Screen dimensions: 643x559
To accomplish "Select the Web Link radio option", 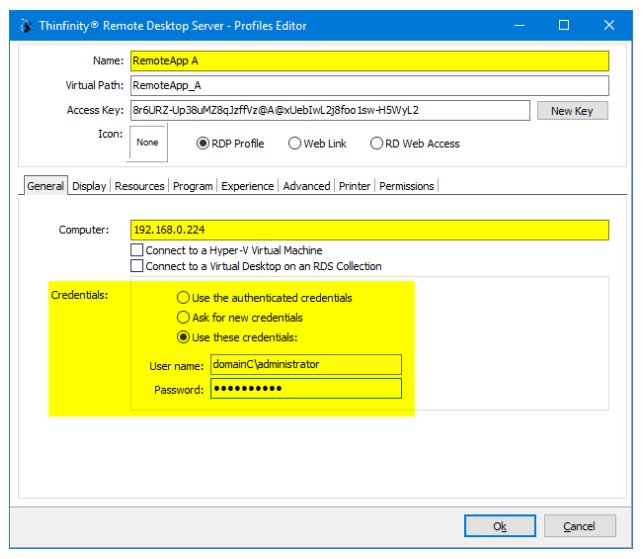I will (295, 143).
